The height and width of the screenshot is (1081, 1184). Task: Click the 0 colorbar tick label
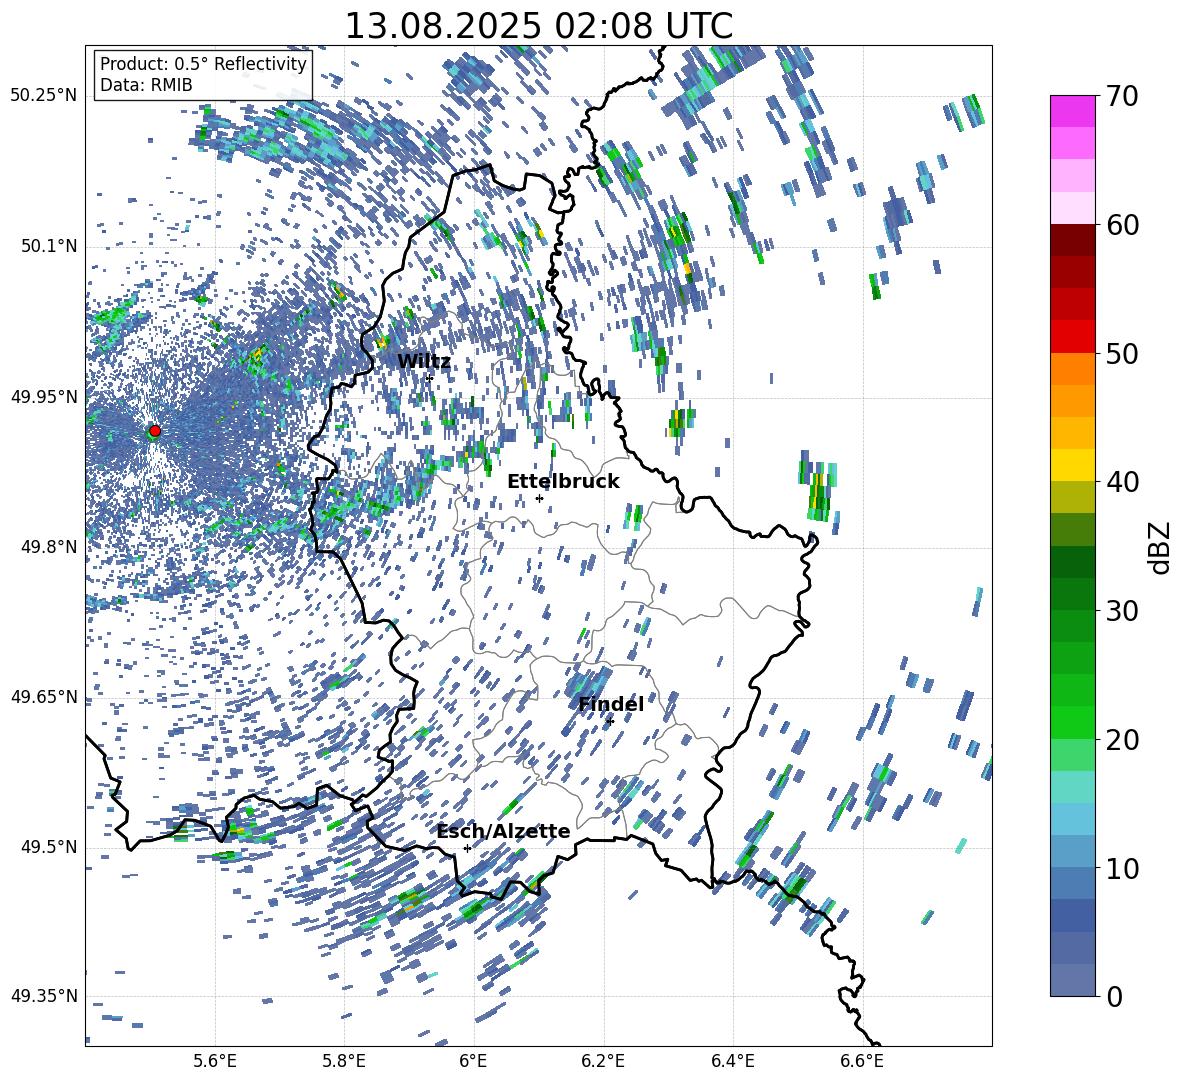1114,996
